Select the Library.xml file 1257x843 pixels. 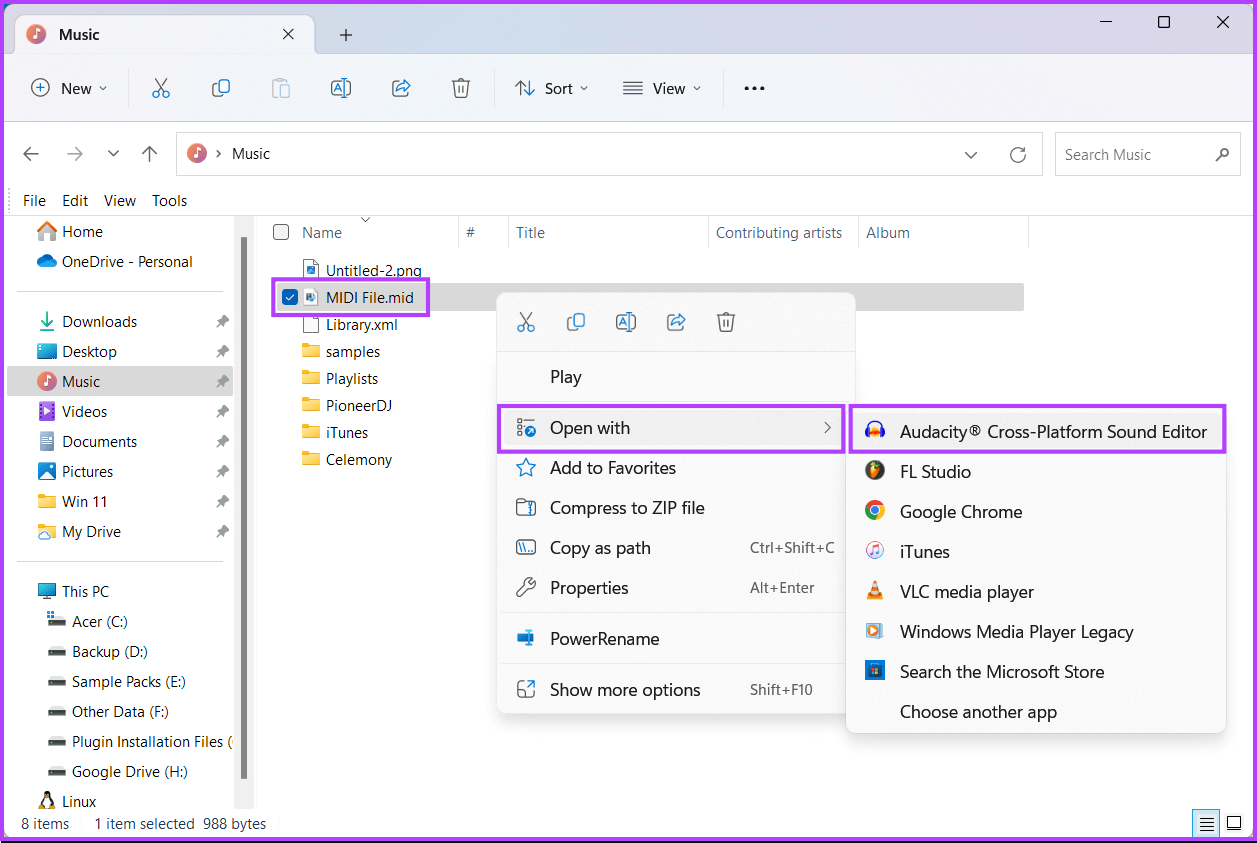click(362, 325)
